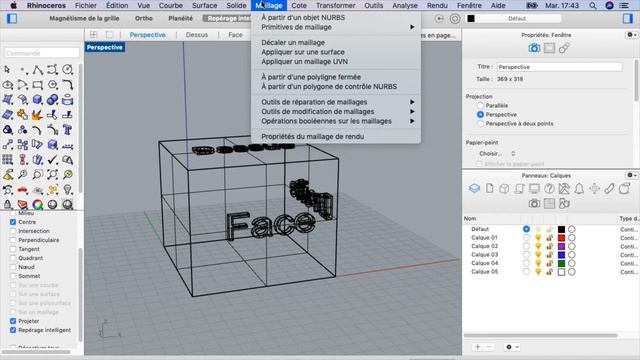The image size is (640, 360).
Task: Change black color swatch of Défaut layer
Action: point(562,229)
